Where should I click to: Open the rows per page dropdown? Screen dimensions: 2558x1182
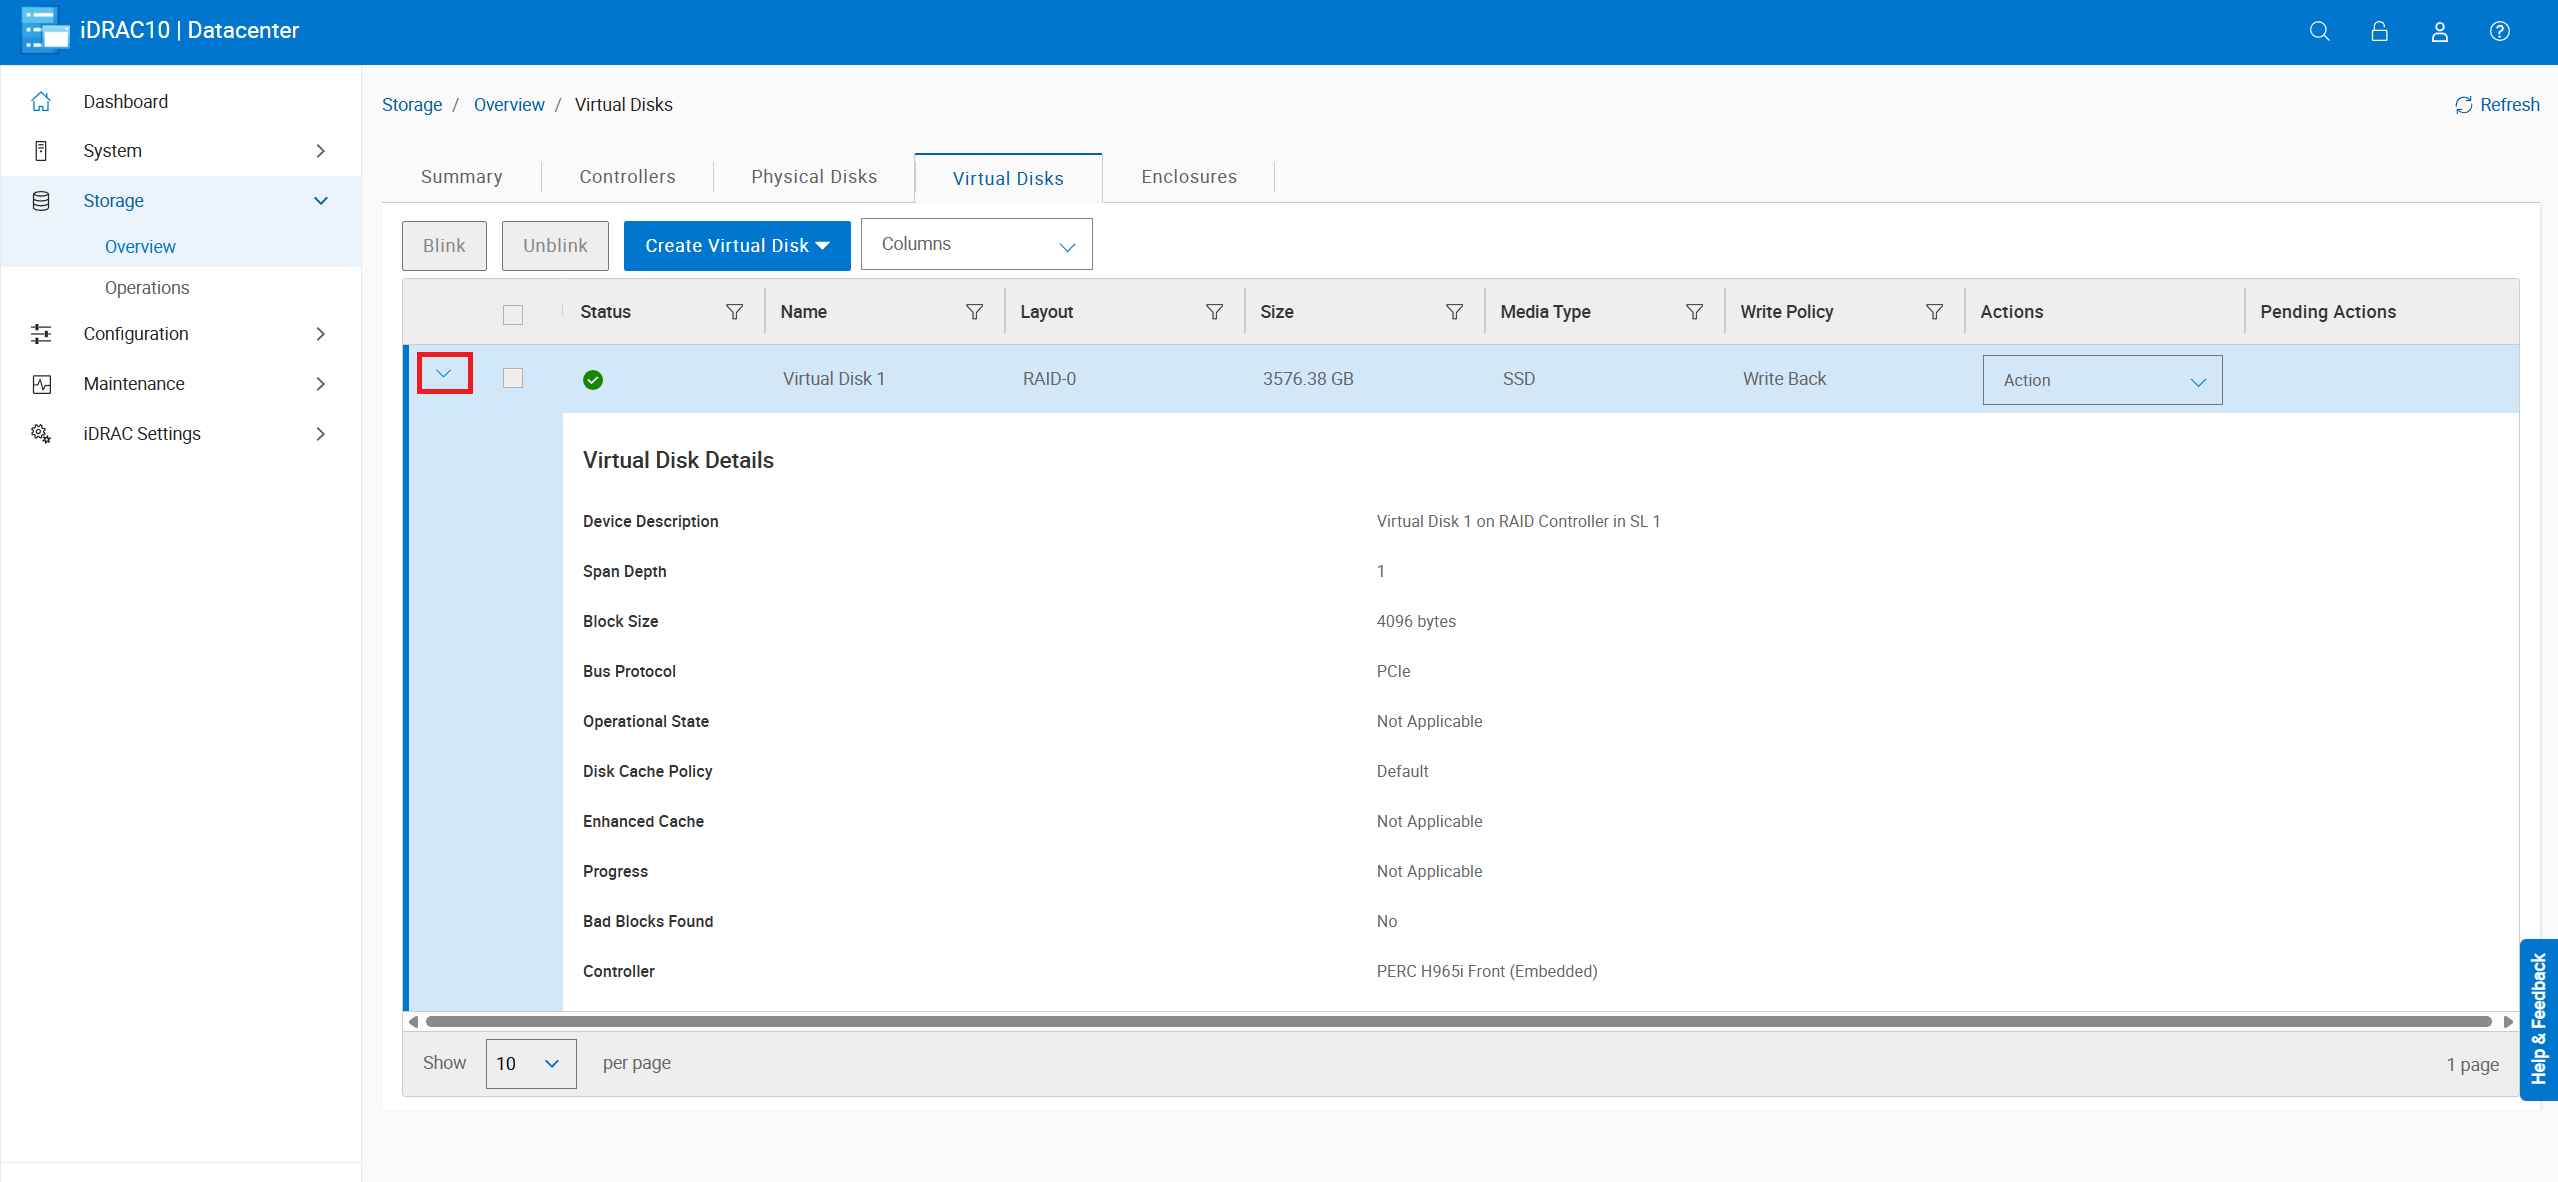[x=530, y=1063]
